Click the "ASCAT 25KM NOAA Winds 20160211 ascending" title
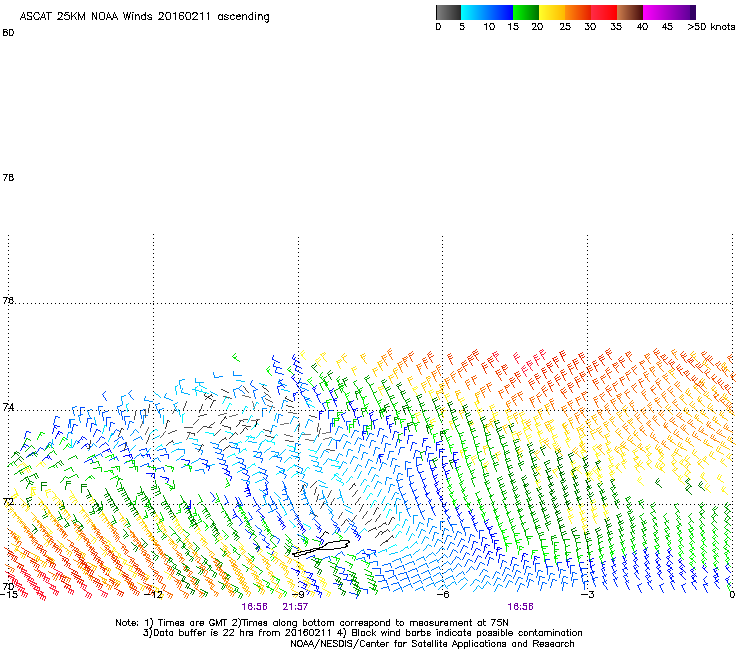The image size is (740, 650). 144,17
